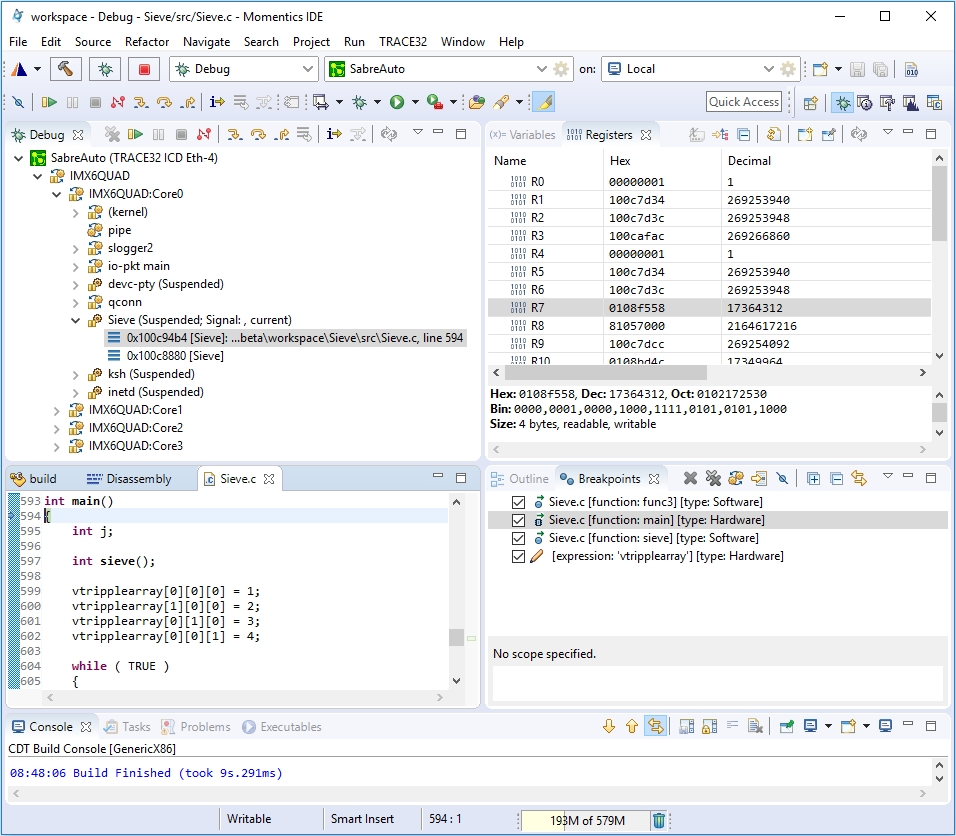The height and width of the screenshot is (836, 956).
Task: Toggle the vtripplearray expression breakpoint
Action: pos(518,556)
